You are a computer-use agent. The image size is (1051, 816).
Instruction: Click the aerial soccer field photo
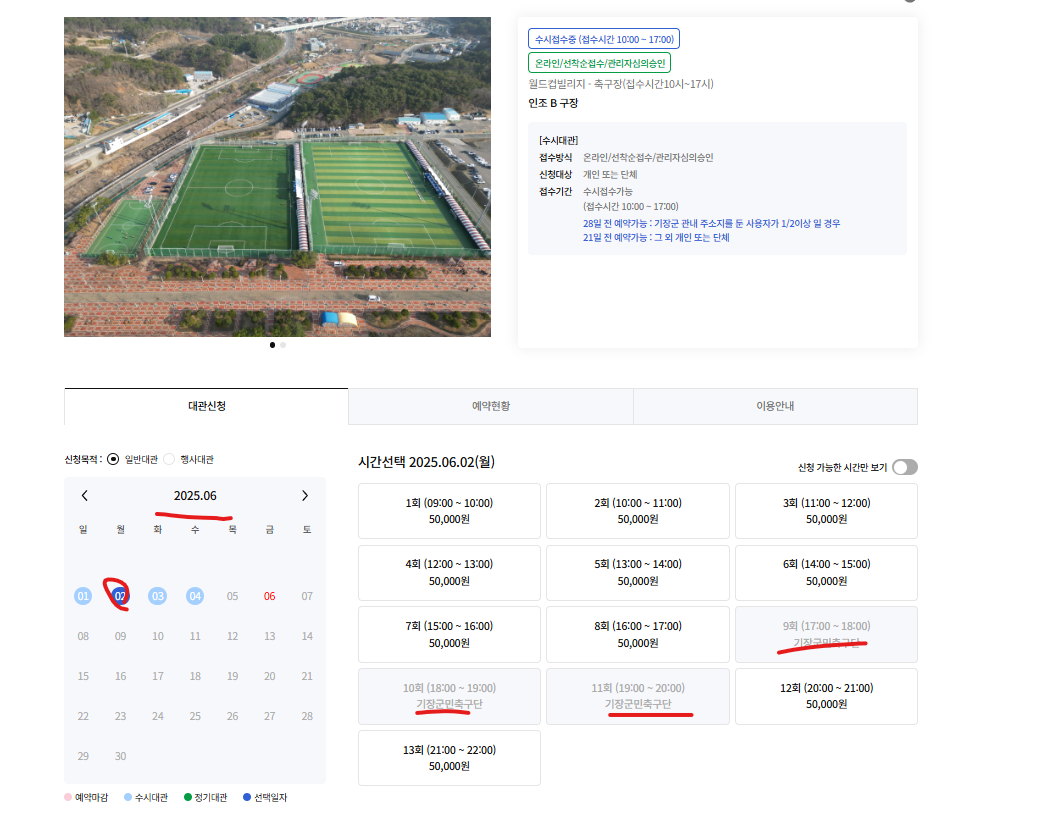277,177
